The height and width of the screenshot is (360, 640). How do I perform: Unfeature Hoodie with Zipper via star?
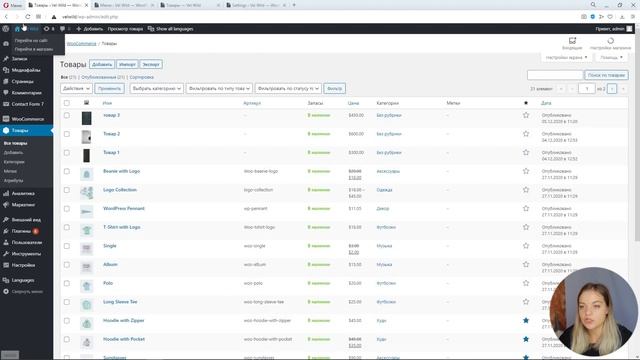[526, 321]
